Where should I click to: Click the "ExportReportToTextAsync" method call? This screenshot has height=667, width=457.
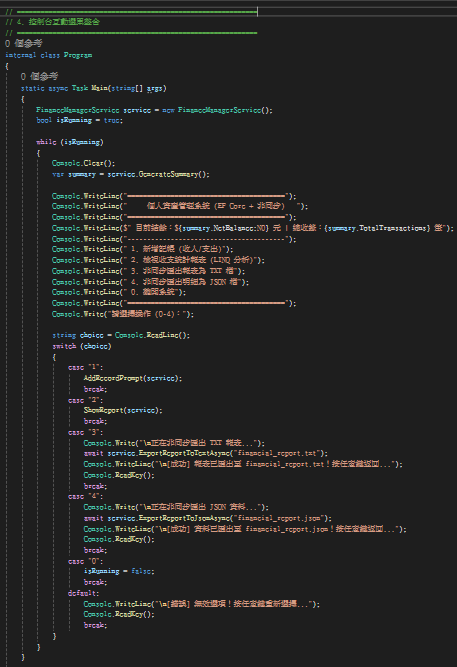pyautogui.click(x=186, y=453)
